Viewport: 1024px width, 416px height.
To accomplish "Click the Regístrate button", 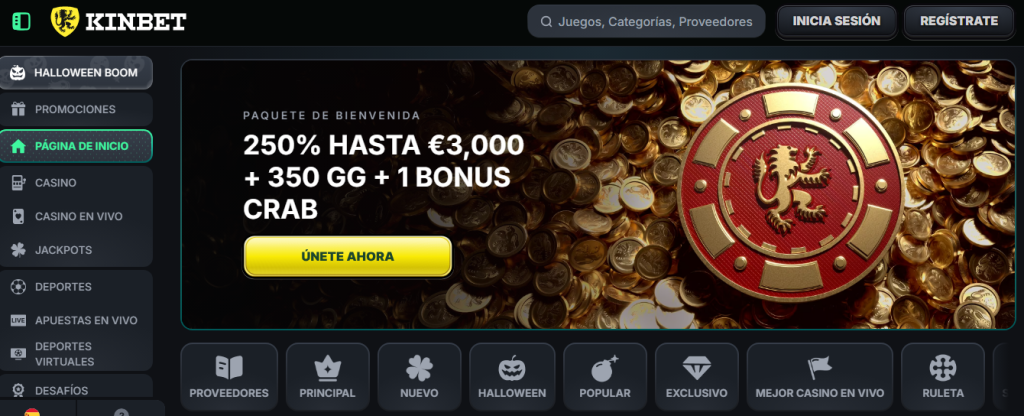I will [959, 22].
